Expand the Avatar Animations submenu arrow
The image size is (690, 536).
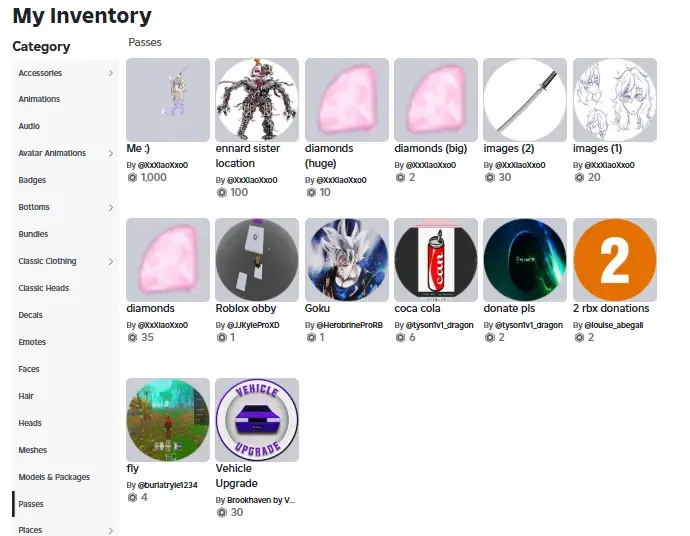point(111,153)
